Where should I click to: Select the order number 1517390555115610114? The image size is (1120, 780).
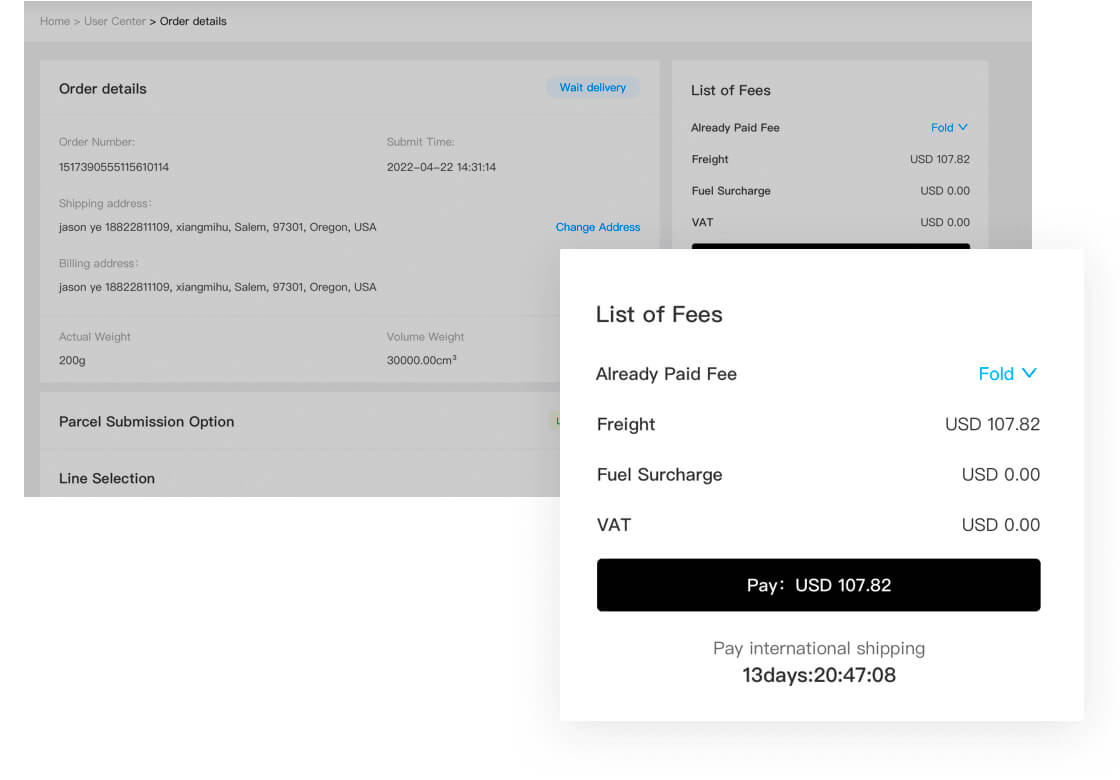coord(114,167)
